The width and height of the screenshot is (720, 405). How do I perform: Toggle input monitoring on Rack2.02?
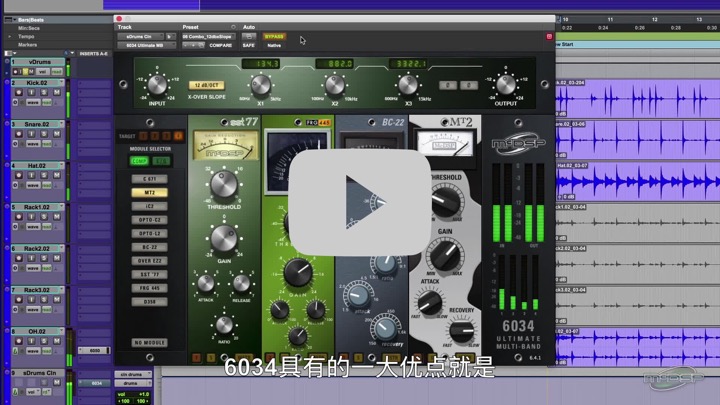pos(32,258)
